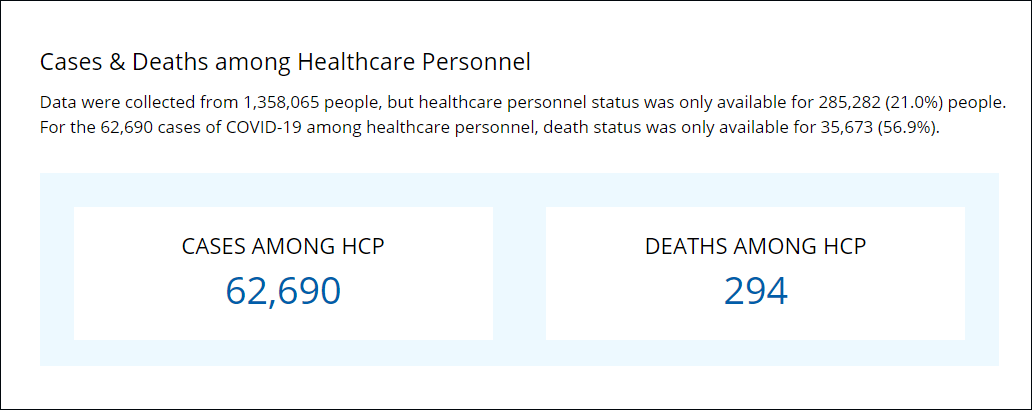Click the large blue 294 figure
Viewport: 1032px width, 410px height.
coord(755,290)
